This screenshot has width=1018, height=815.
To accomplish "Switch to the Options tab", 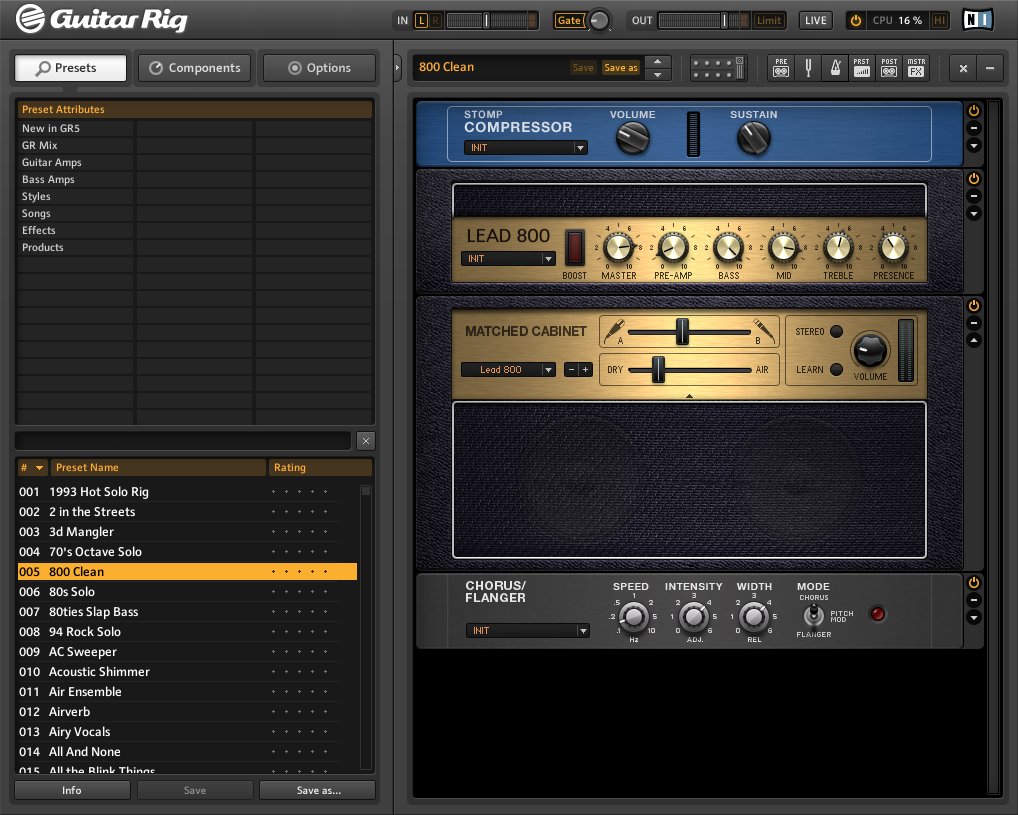I will coord(319,68).
